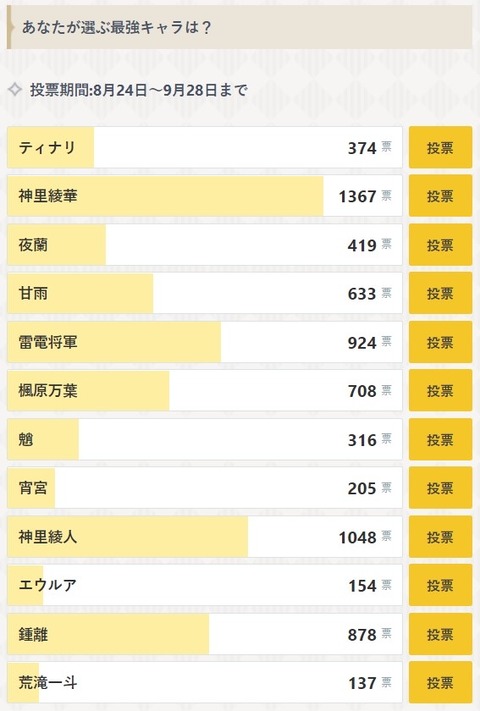Vote for 荒瀧一斗
Viewport: 480px width, 711px height.
[440, 682]
